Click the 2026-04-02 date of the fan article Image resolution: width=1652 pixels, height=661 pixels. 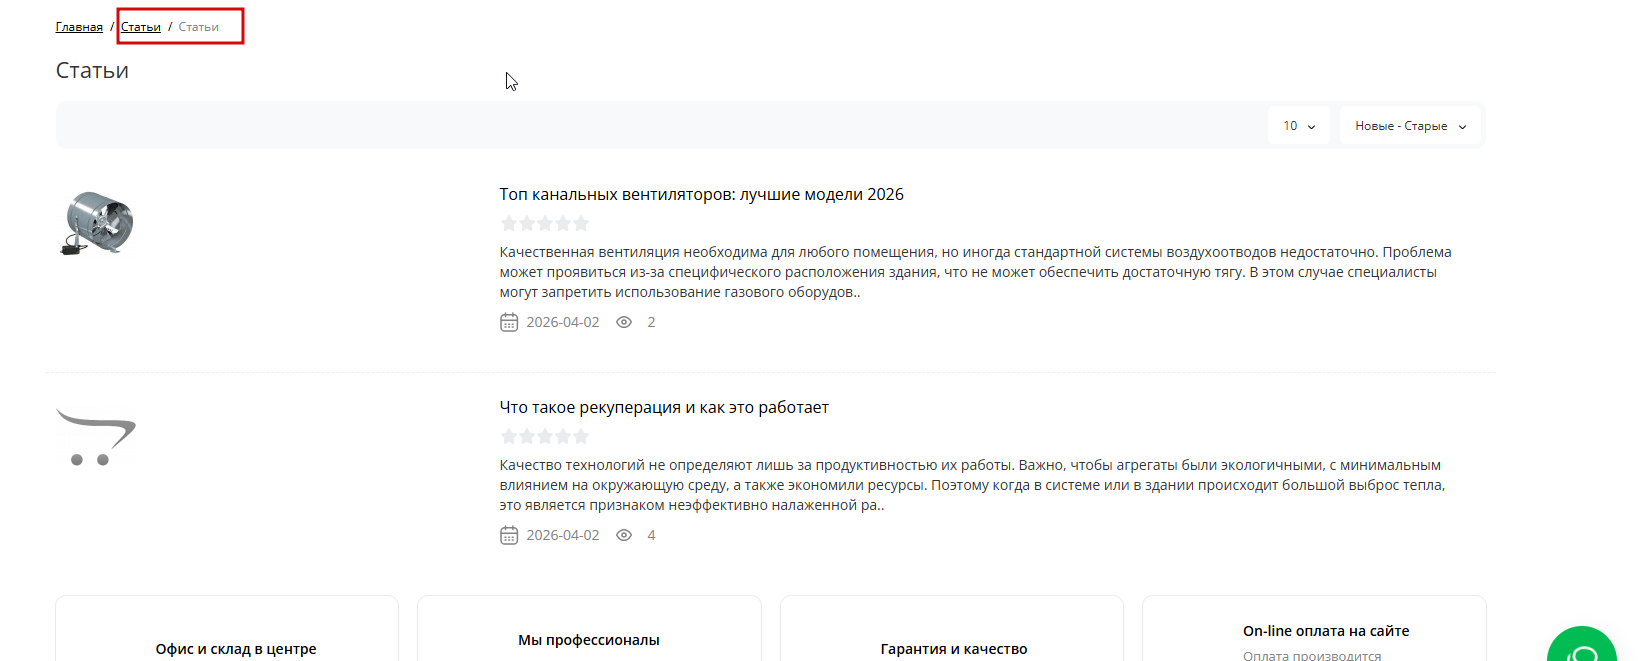click(563, 322)
